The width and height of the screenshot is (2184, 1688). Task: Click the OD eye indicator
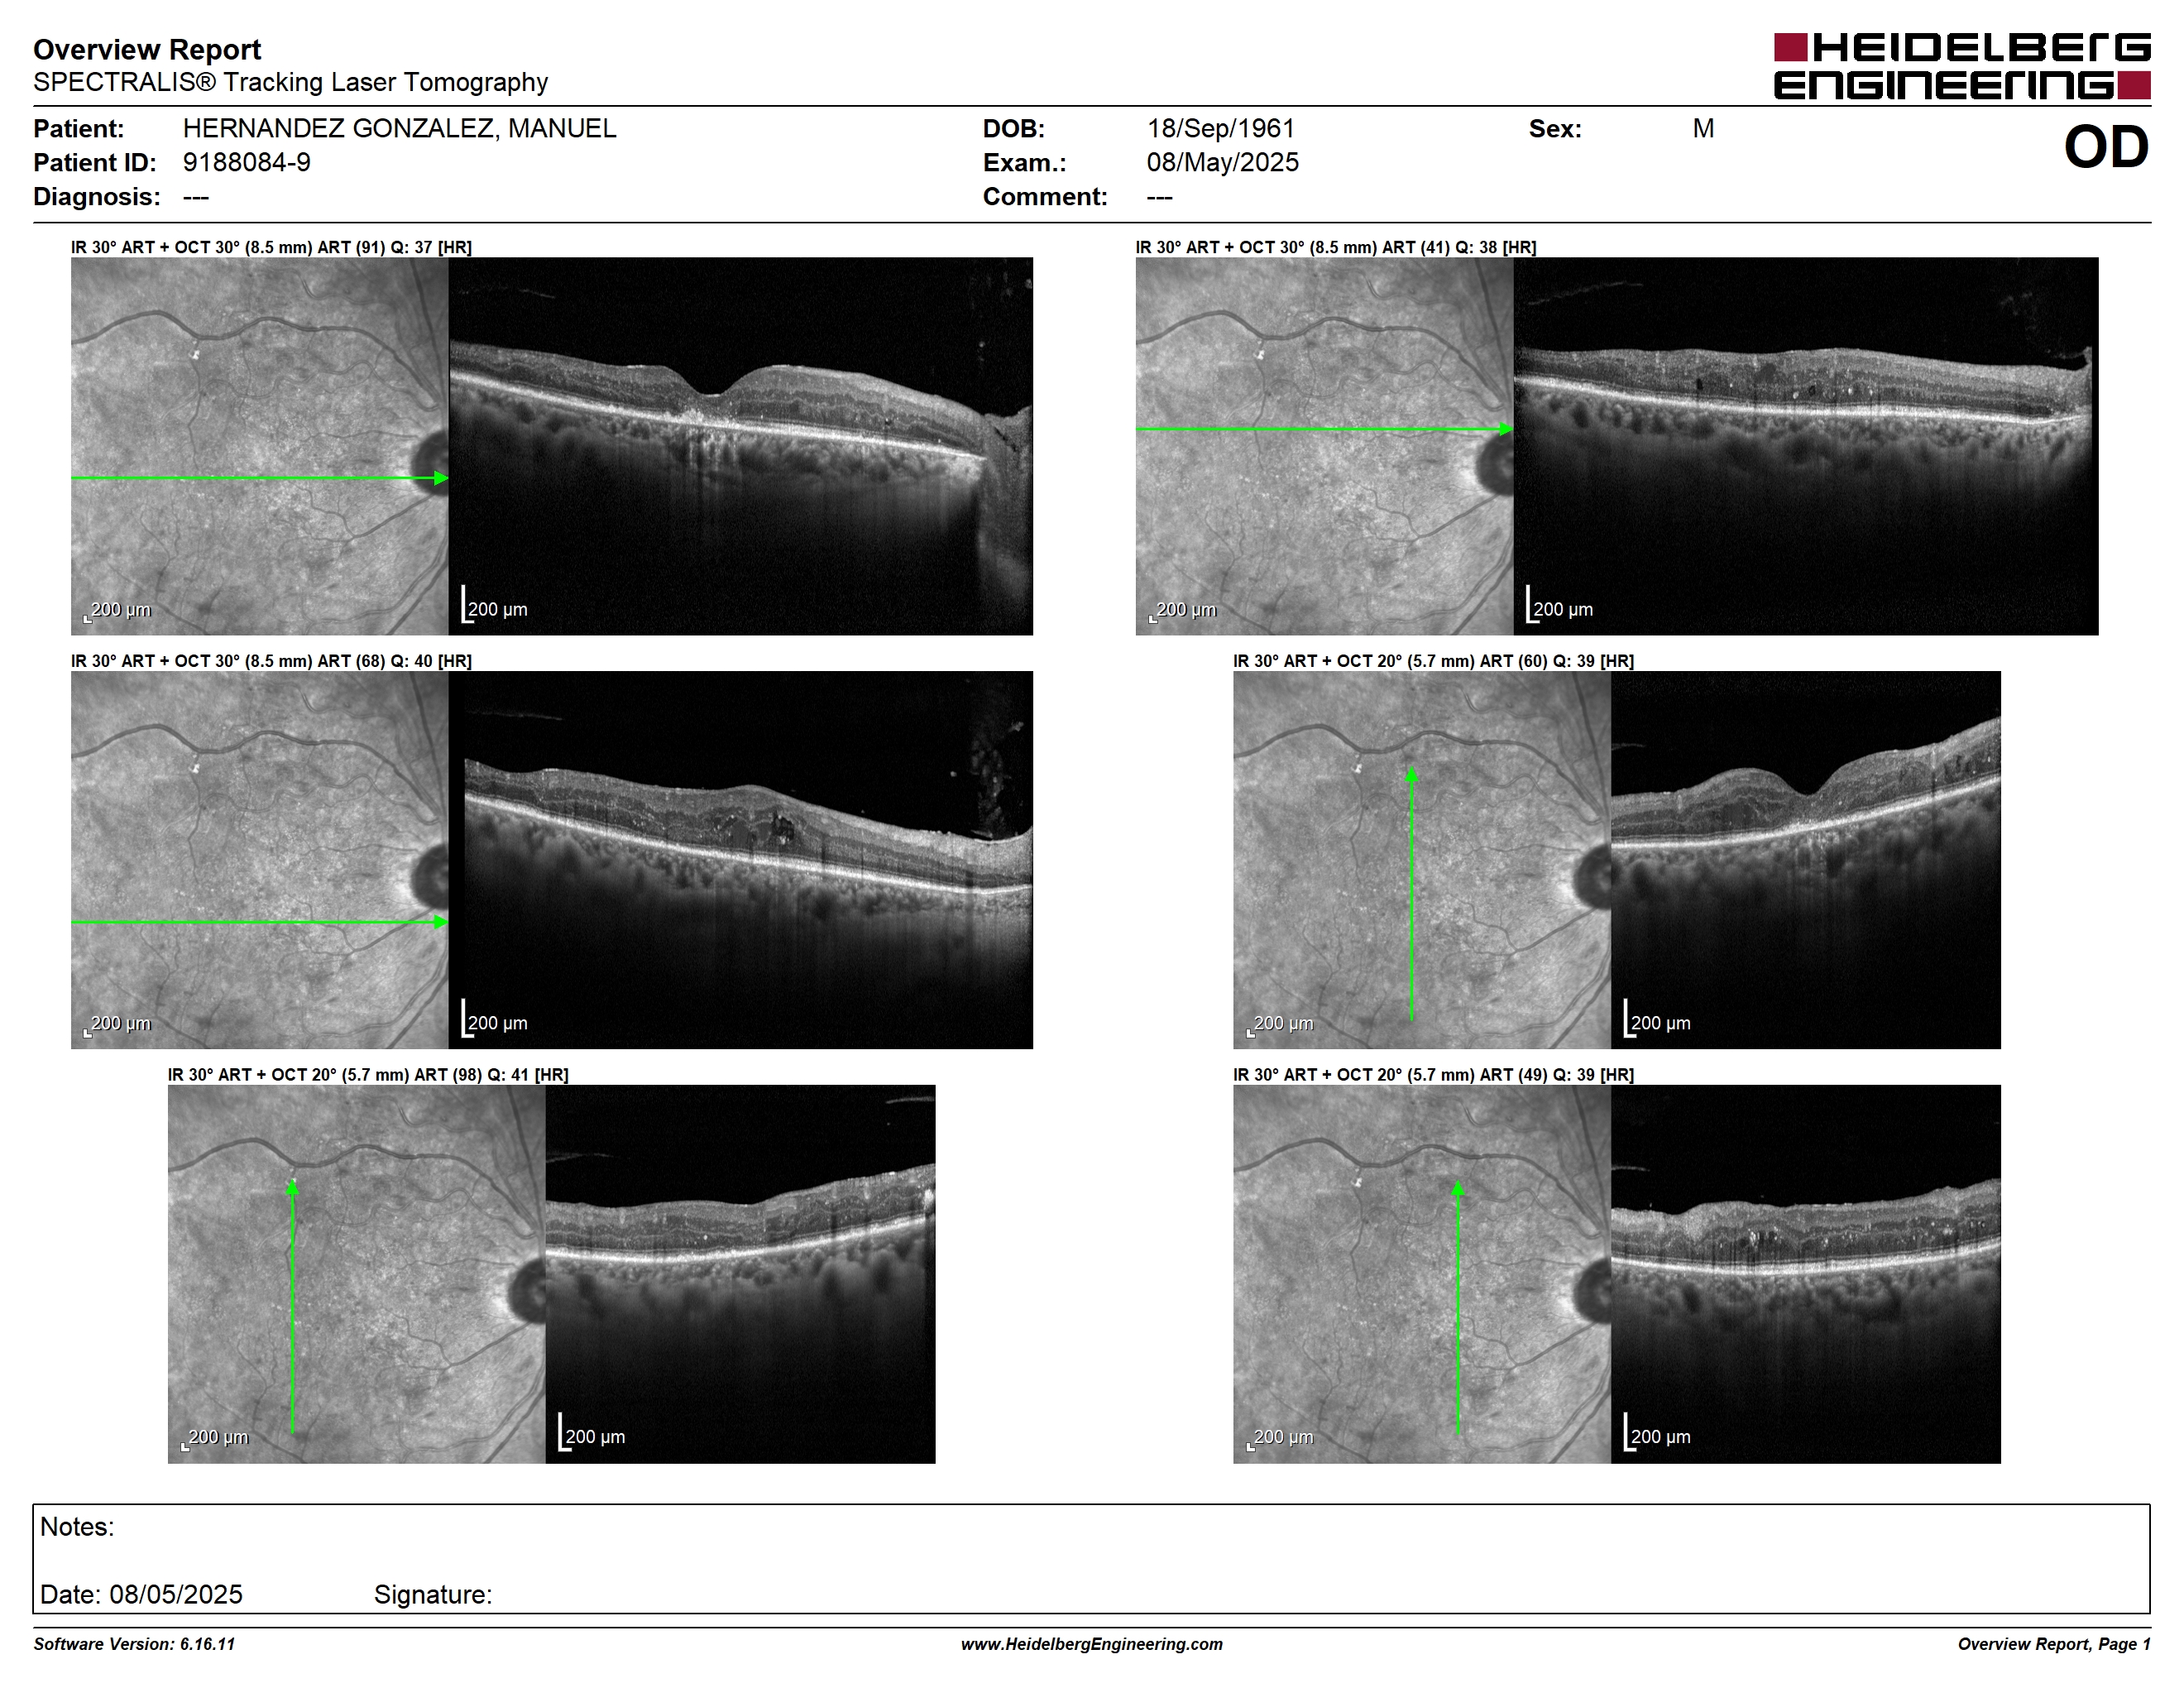click(2106, 147)
